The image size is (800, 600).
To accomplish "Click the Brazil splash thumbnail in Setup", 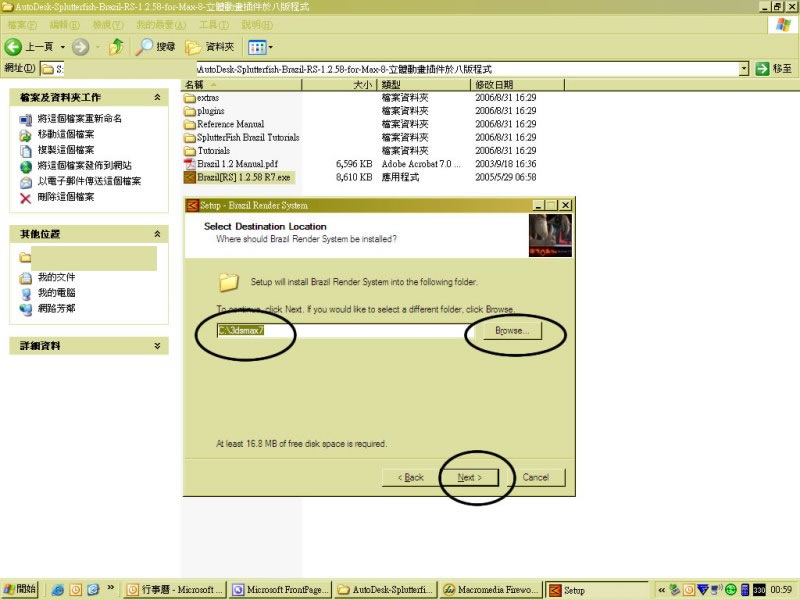I will pos(551,235).
